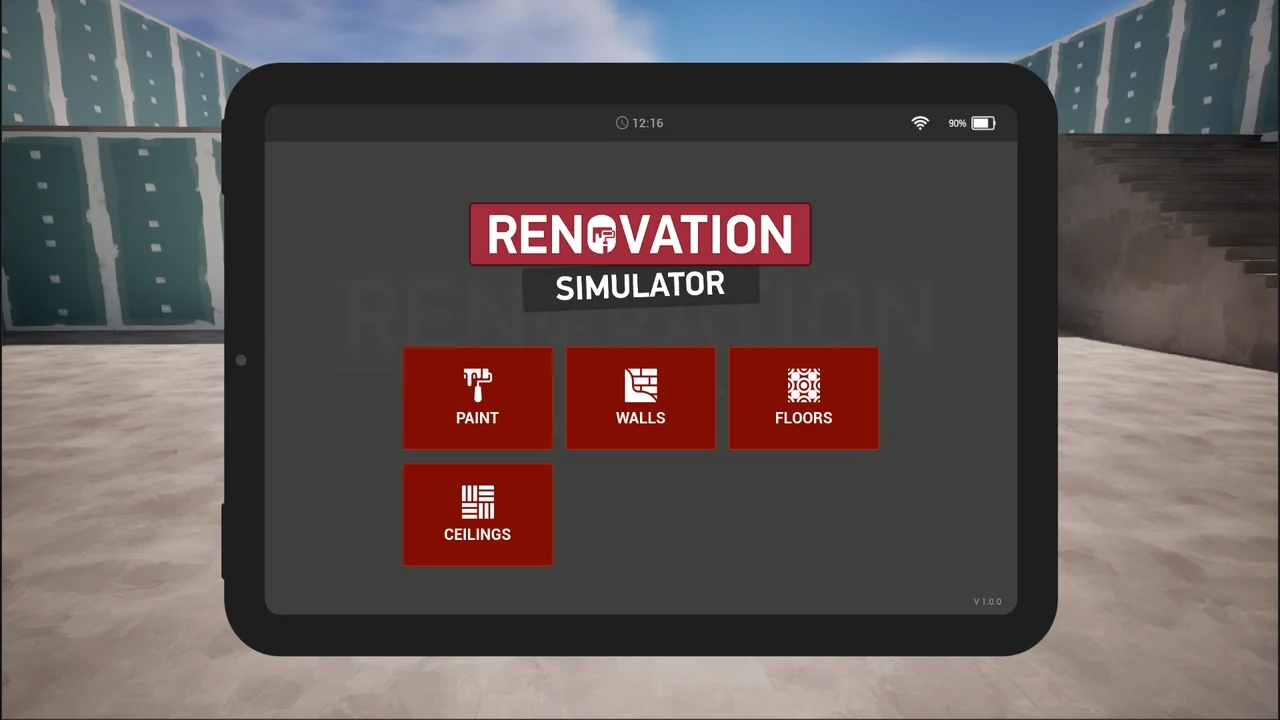The image size is (1280, 720).
Task: Open the CEILINGS label text
Action: 477,534
